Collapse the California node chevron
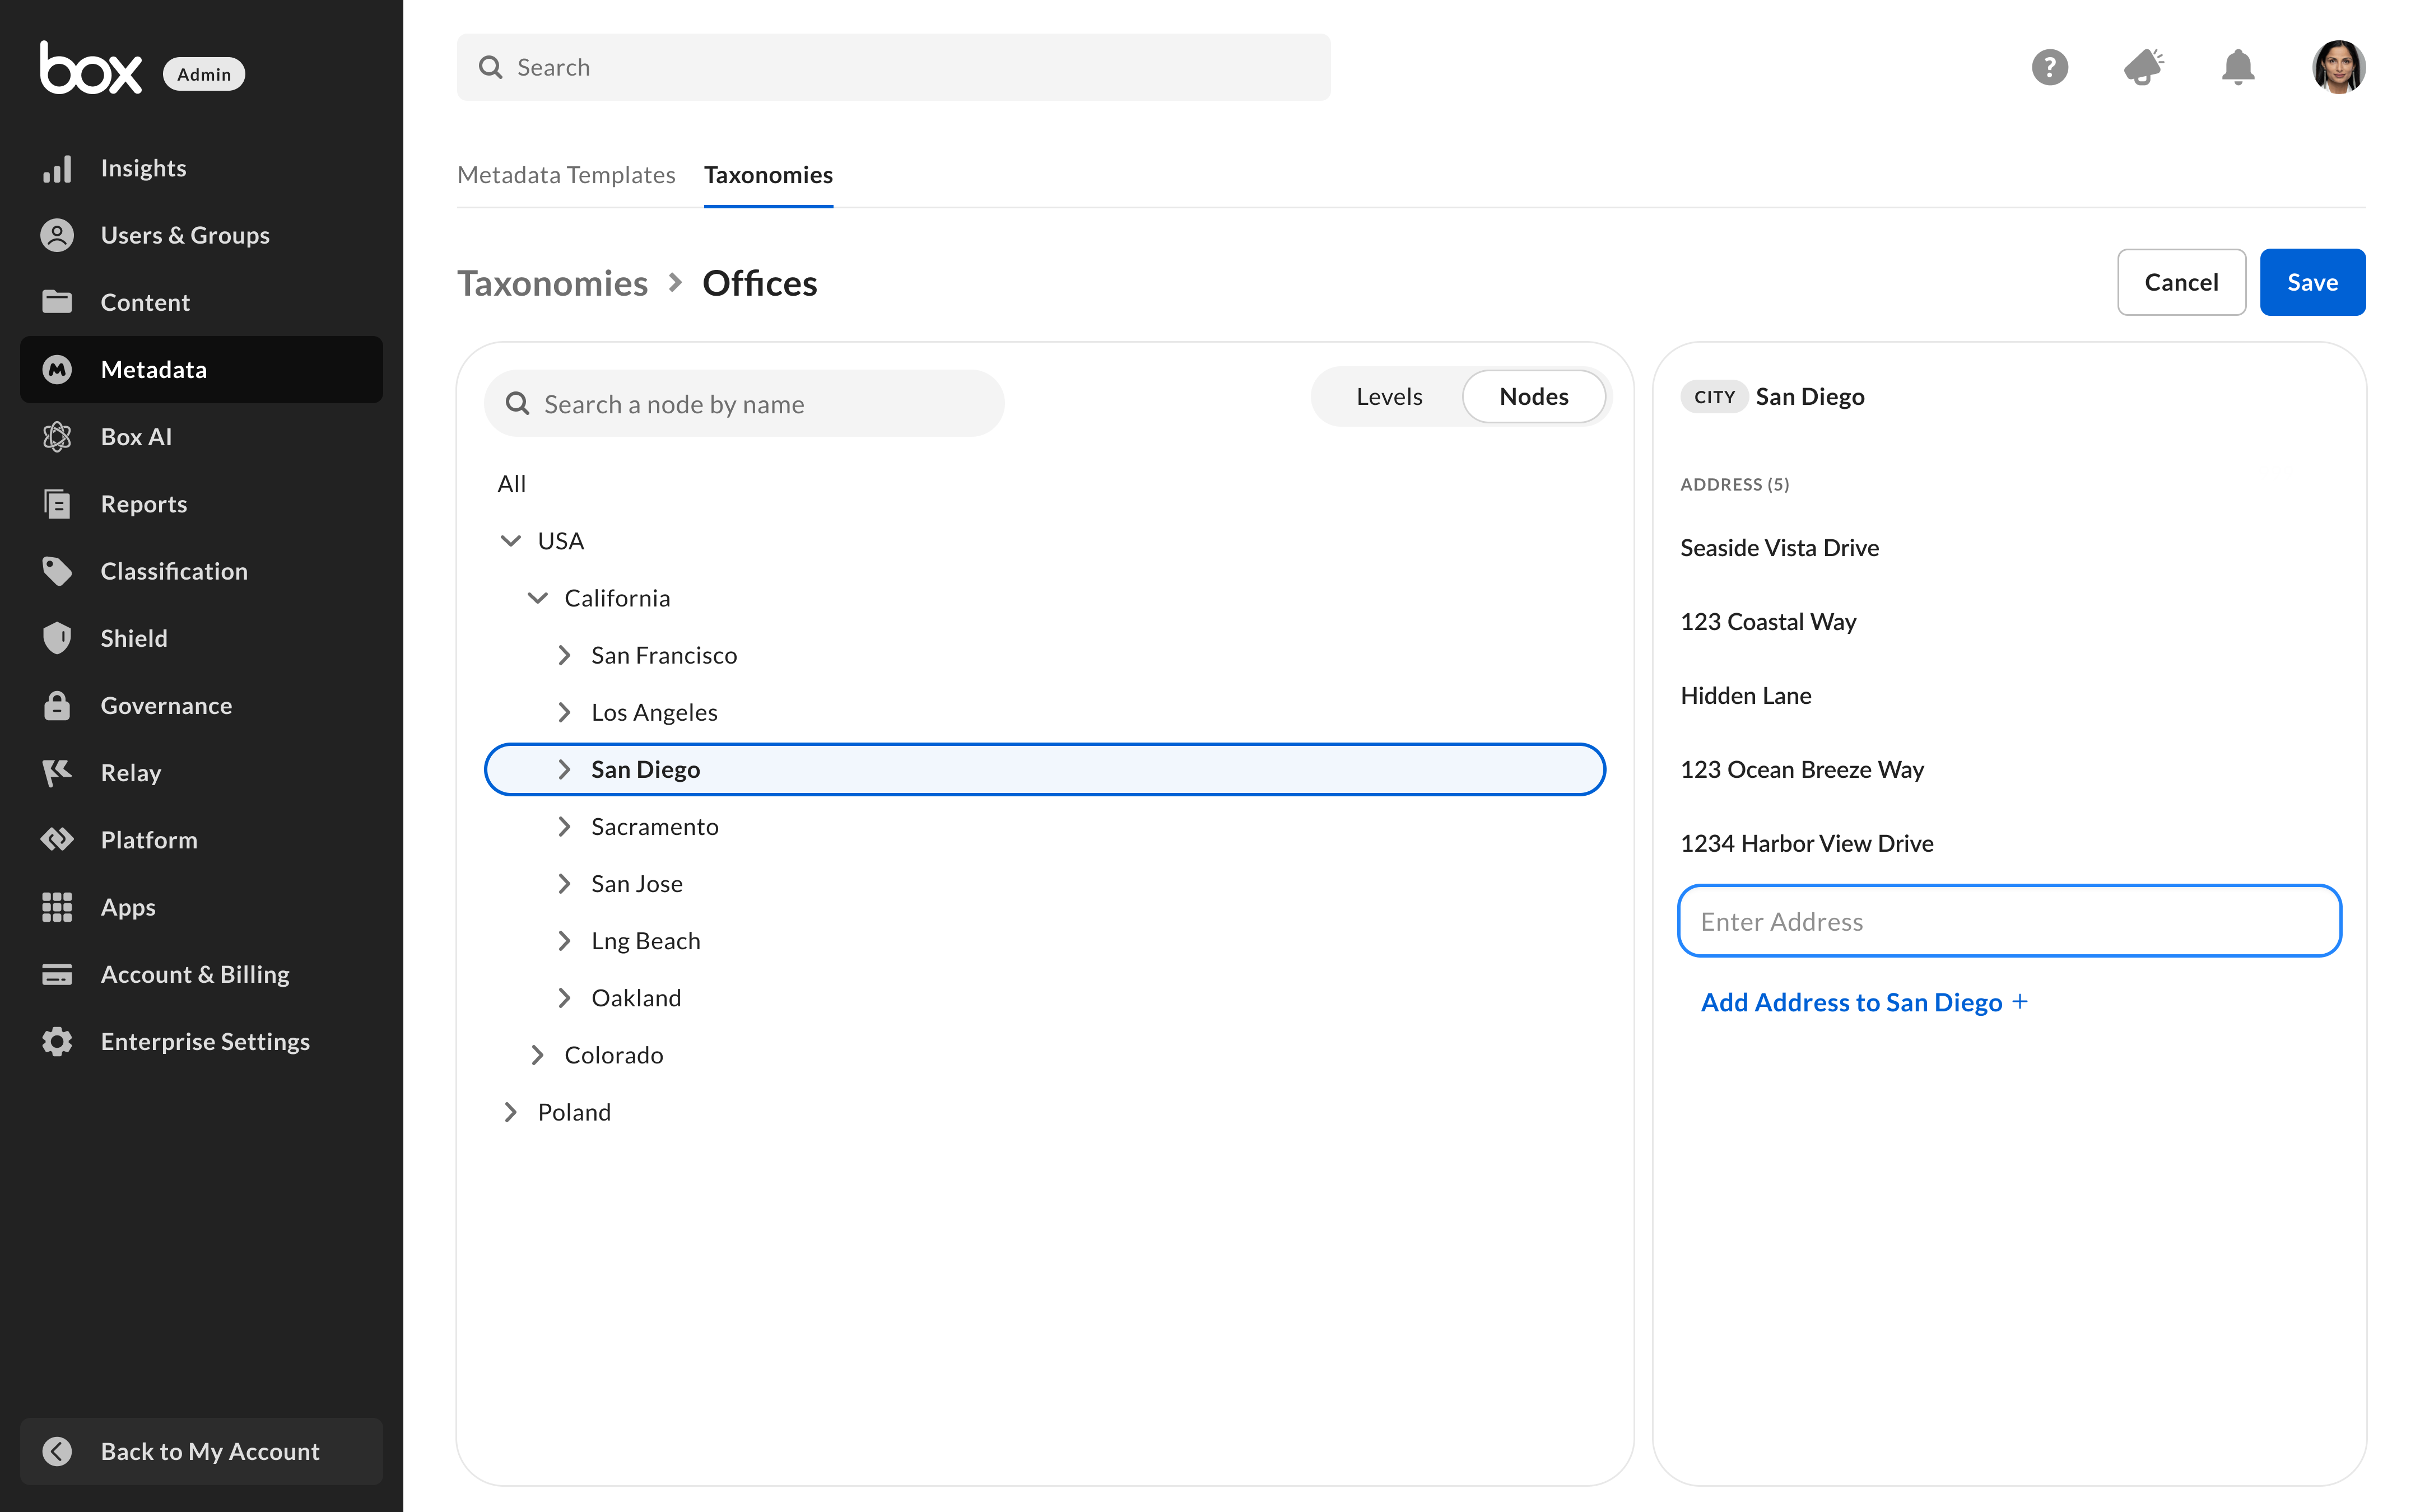 [x=537, y=598]
